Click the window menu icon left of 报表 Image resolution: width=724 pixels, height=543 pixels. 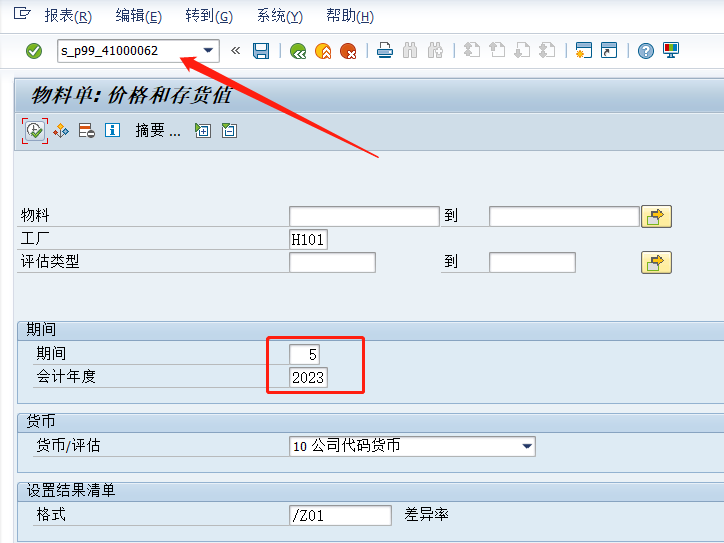tap(22, 13)
